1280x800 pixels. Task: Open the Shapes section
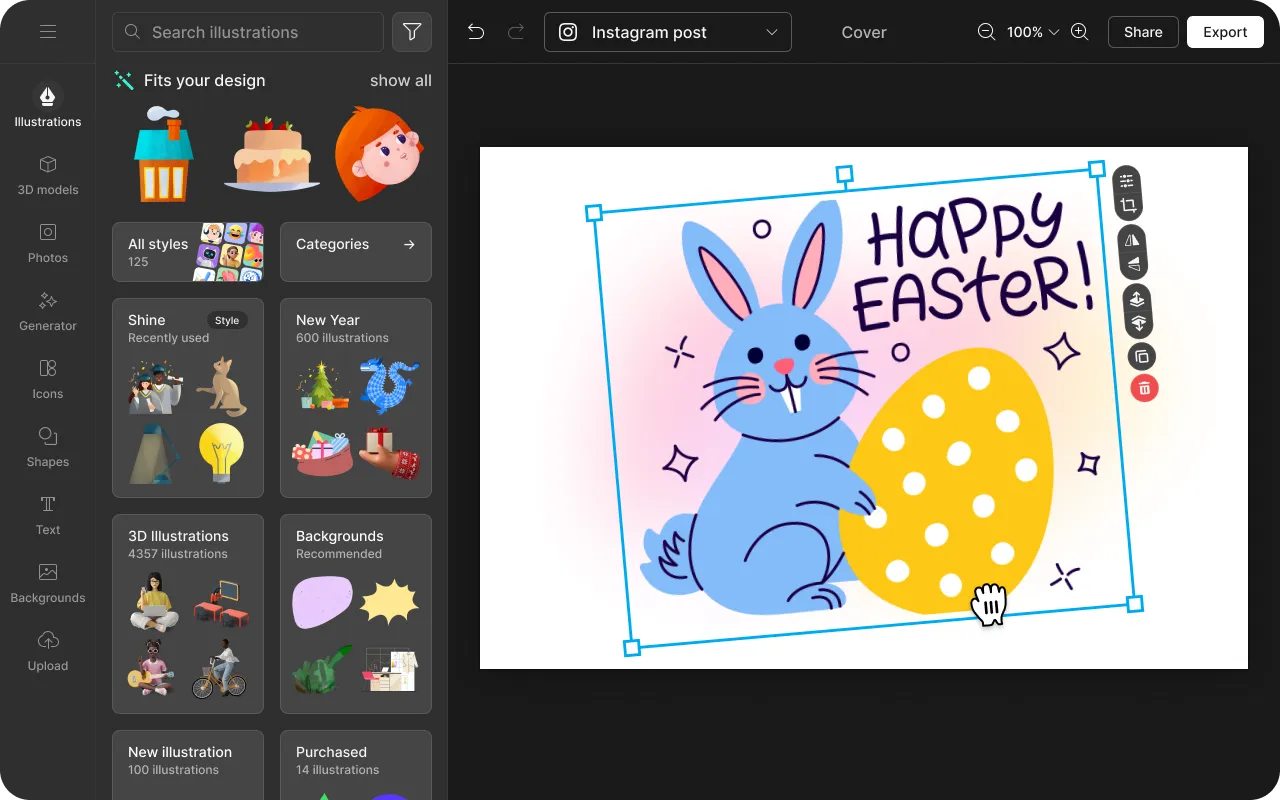pyautogui.click(x=47, y=446)
